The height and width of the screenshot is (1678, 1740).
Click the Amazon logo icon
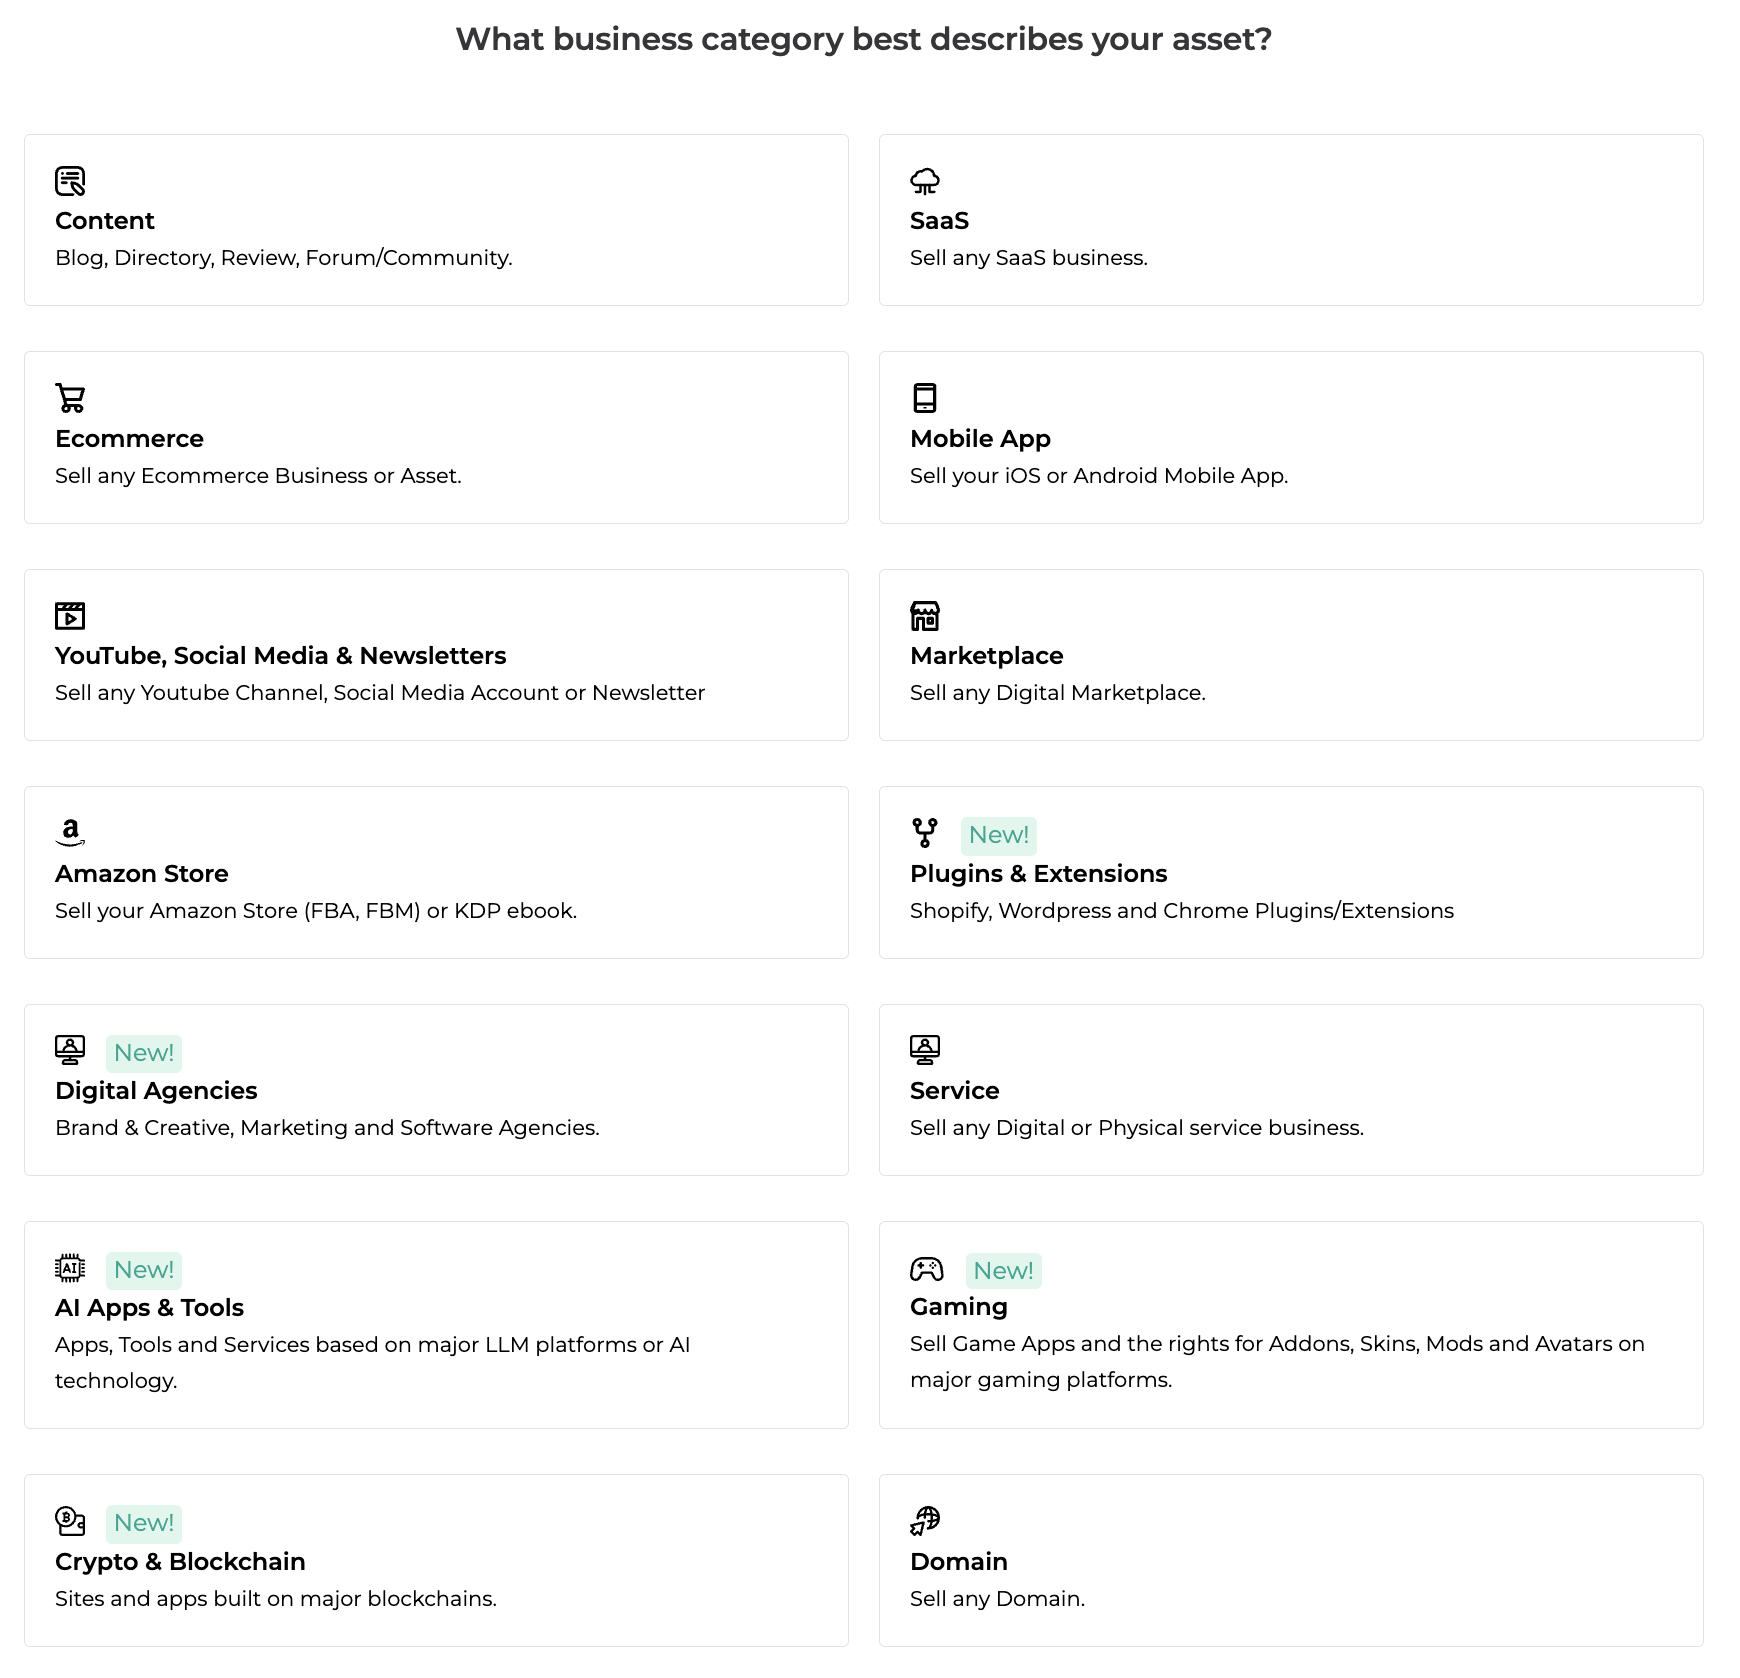(x=70, y=832)
